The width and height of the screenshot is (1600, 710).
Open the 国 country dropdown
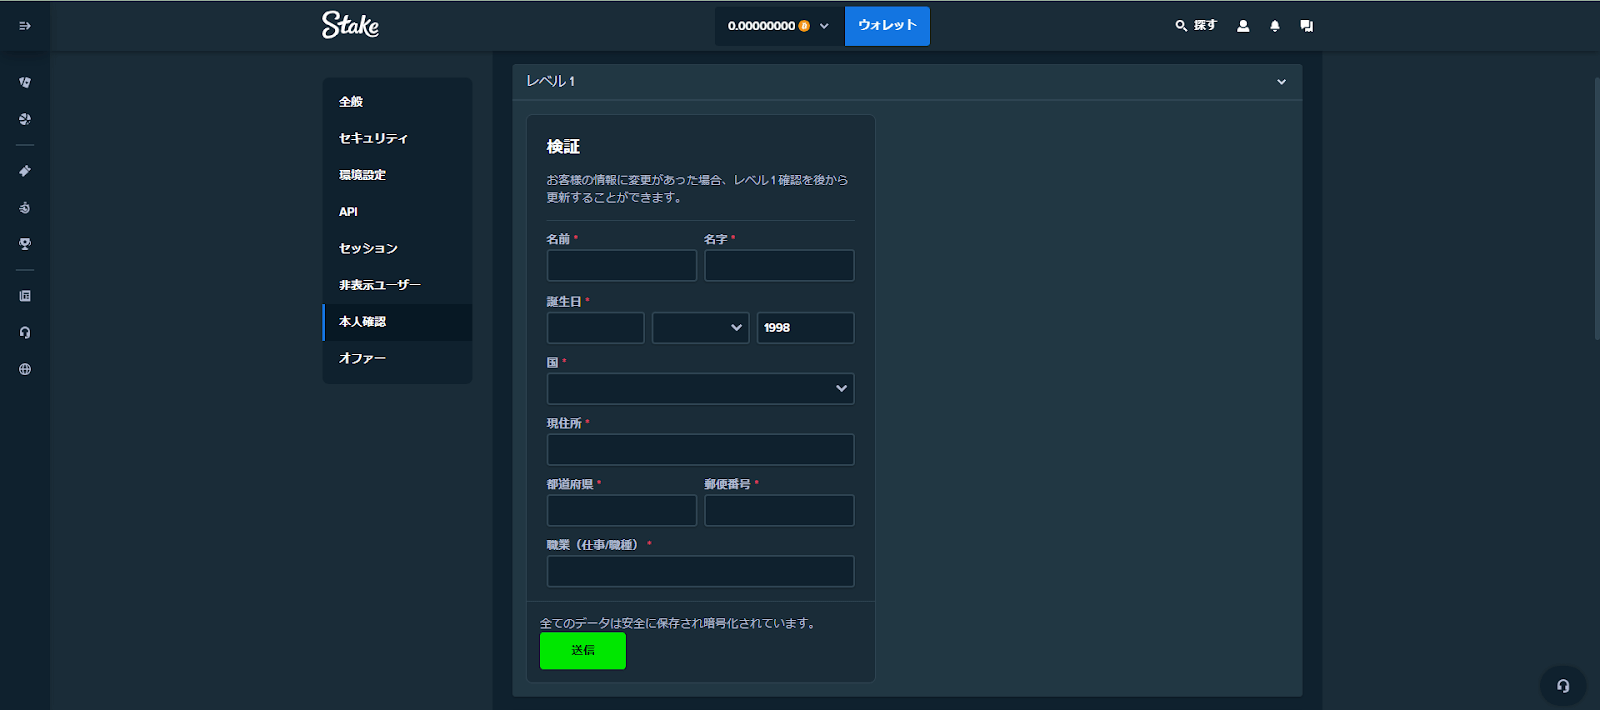(x=700, y=389)
